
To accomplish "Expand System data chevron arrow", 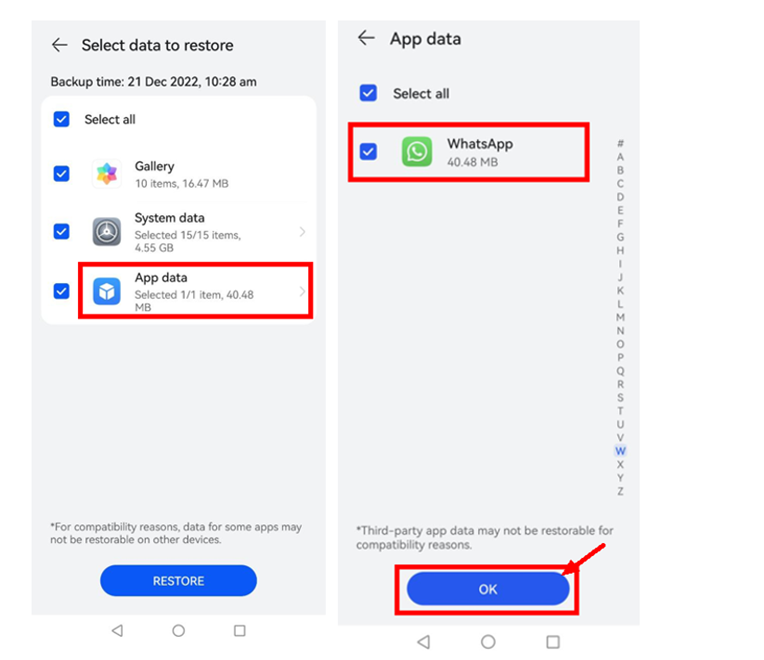I will tap(302, 232).
